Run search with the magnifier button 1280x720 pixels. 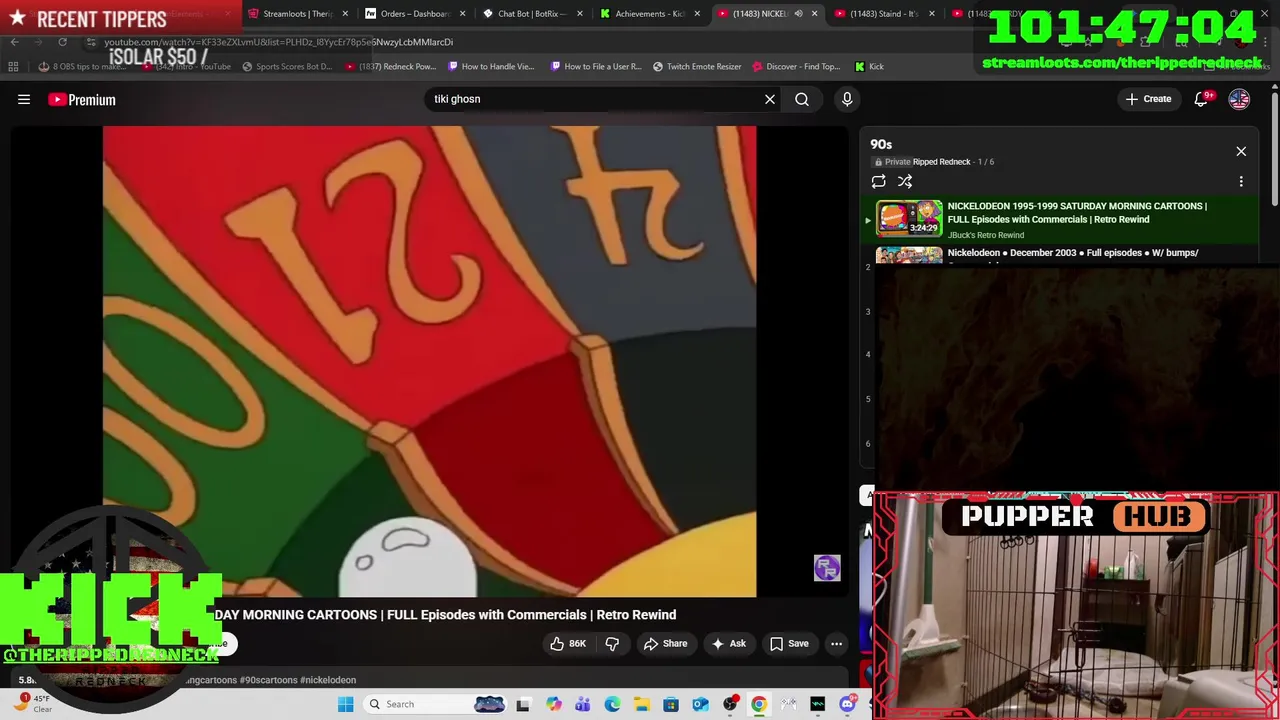tap(802, 100)
